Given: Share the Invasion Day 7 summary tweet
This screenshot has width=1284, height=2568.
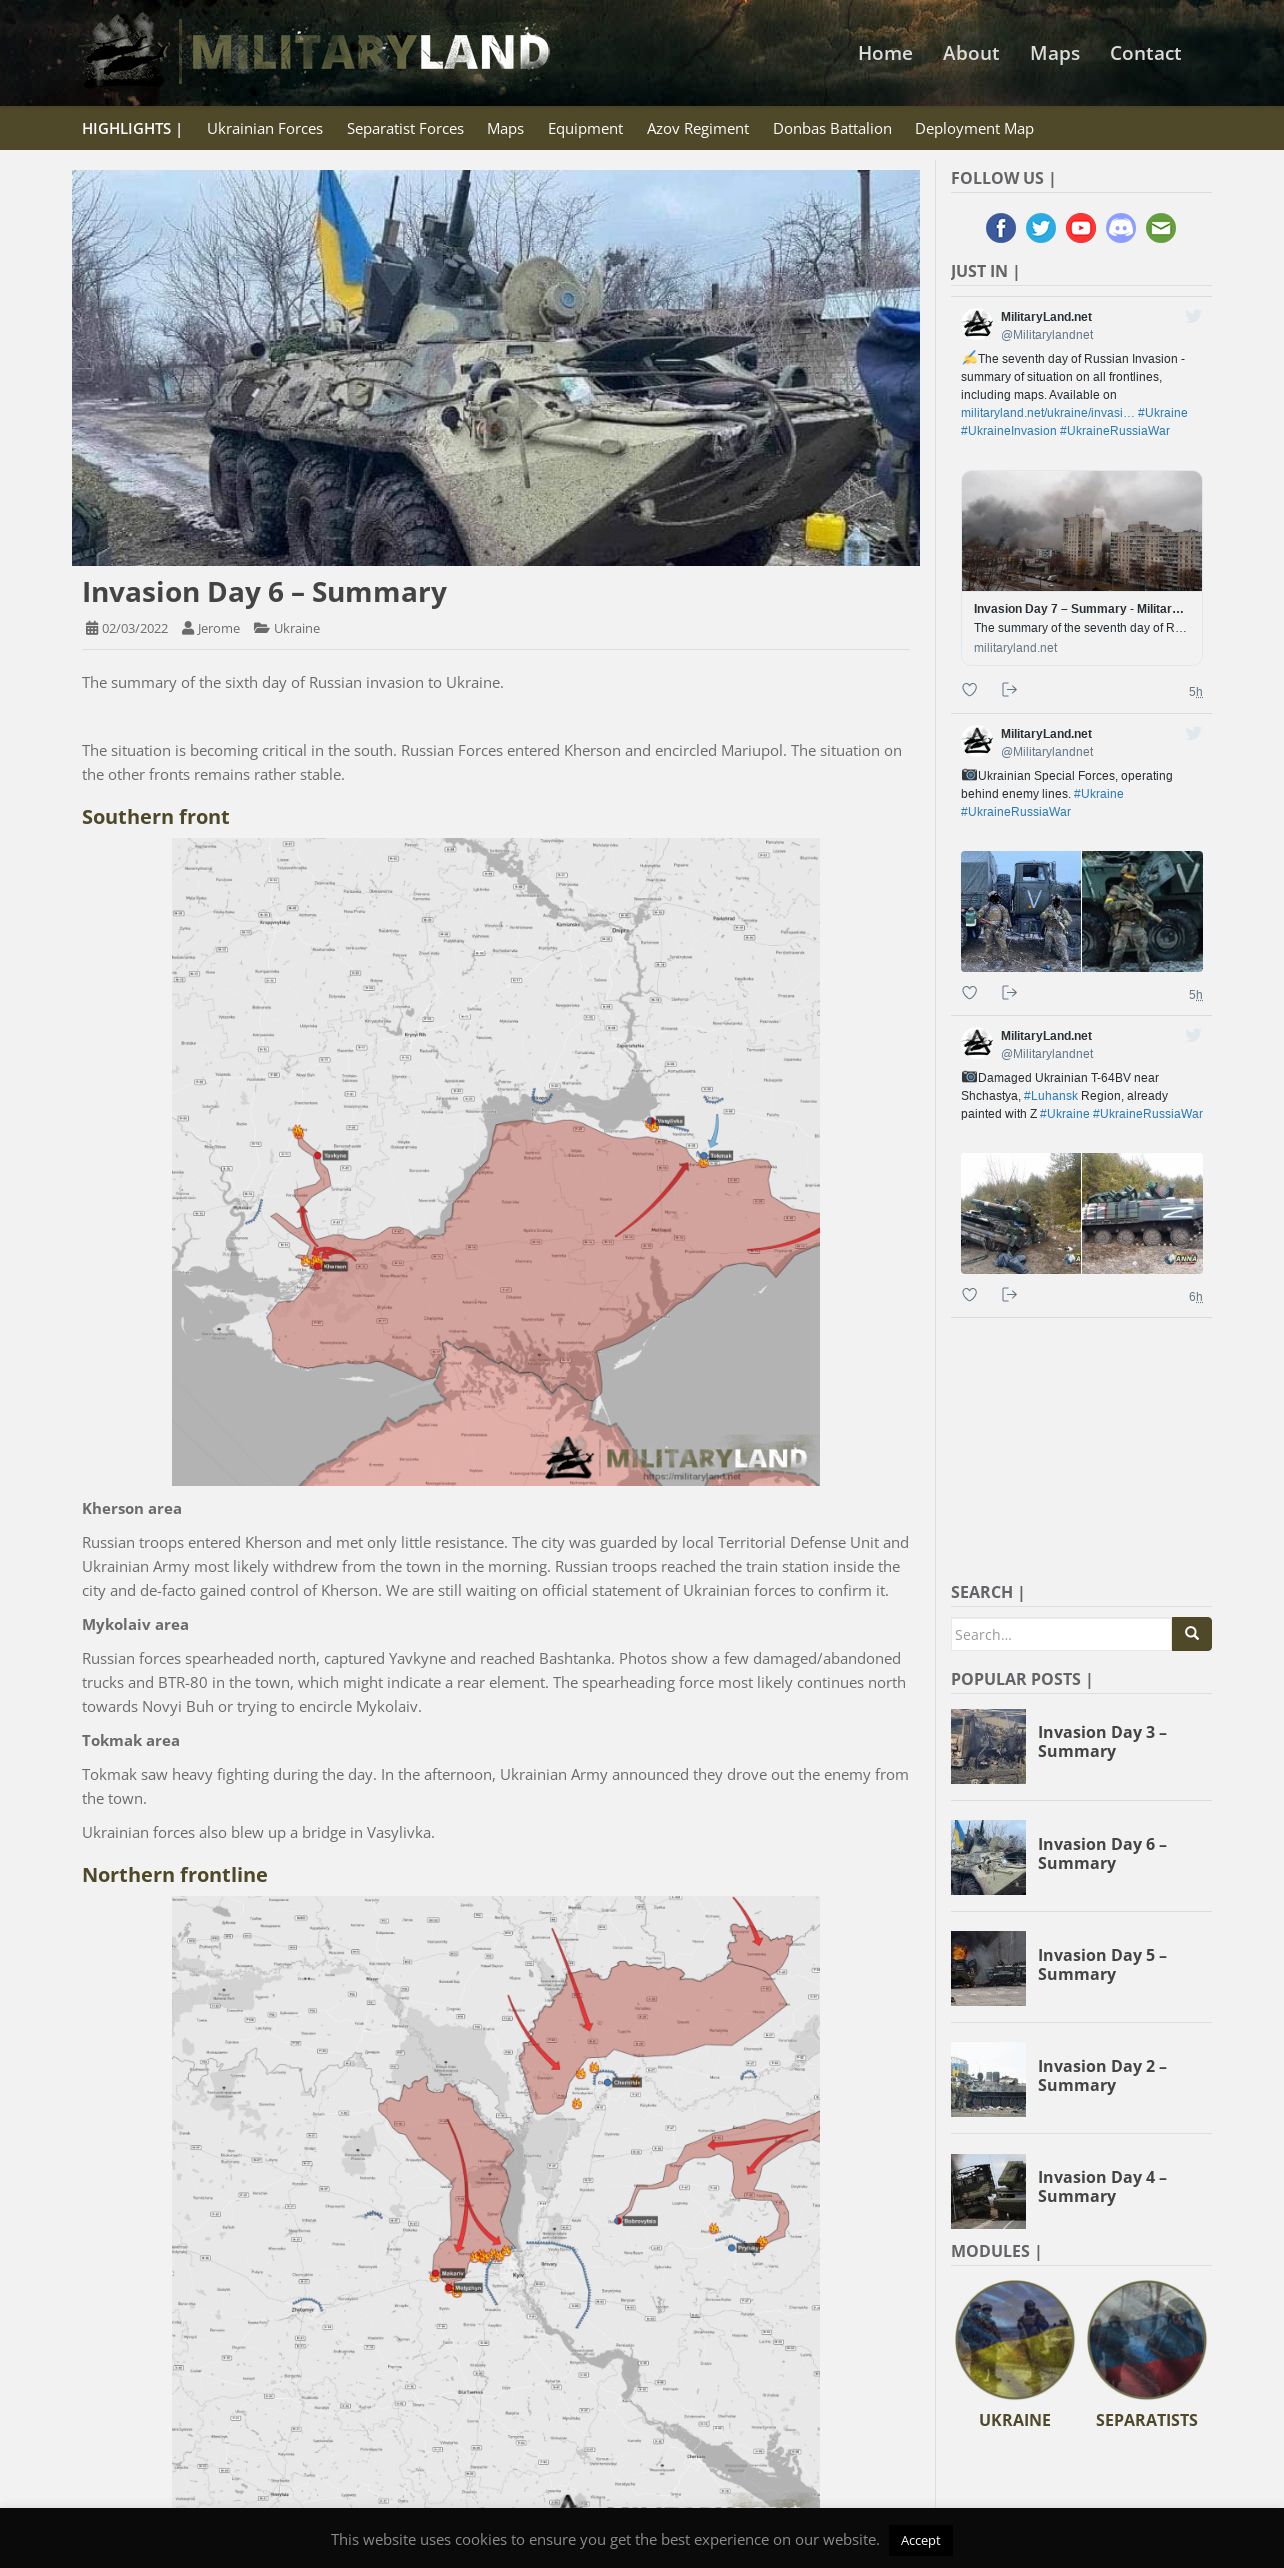Looking at the screenshot, I should click(1009, 690).
